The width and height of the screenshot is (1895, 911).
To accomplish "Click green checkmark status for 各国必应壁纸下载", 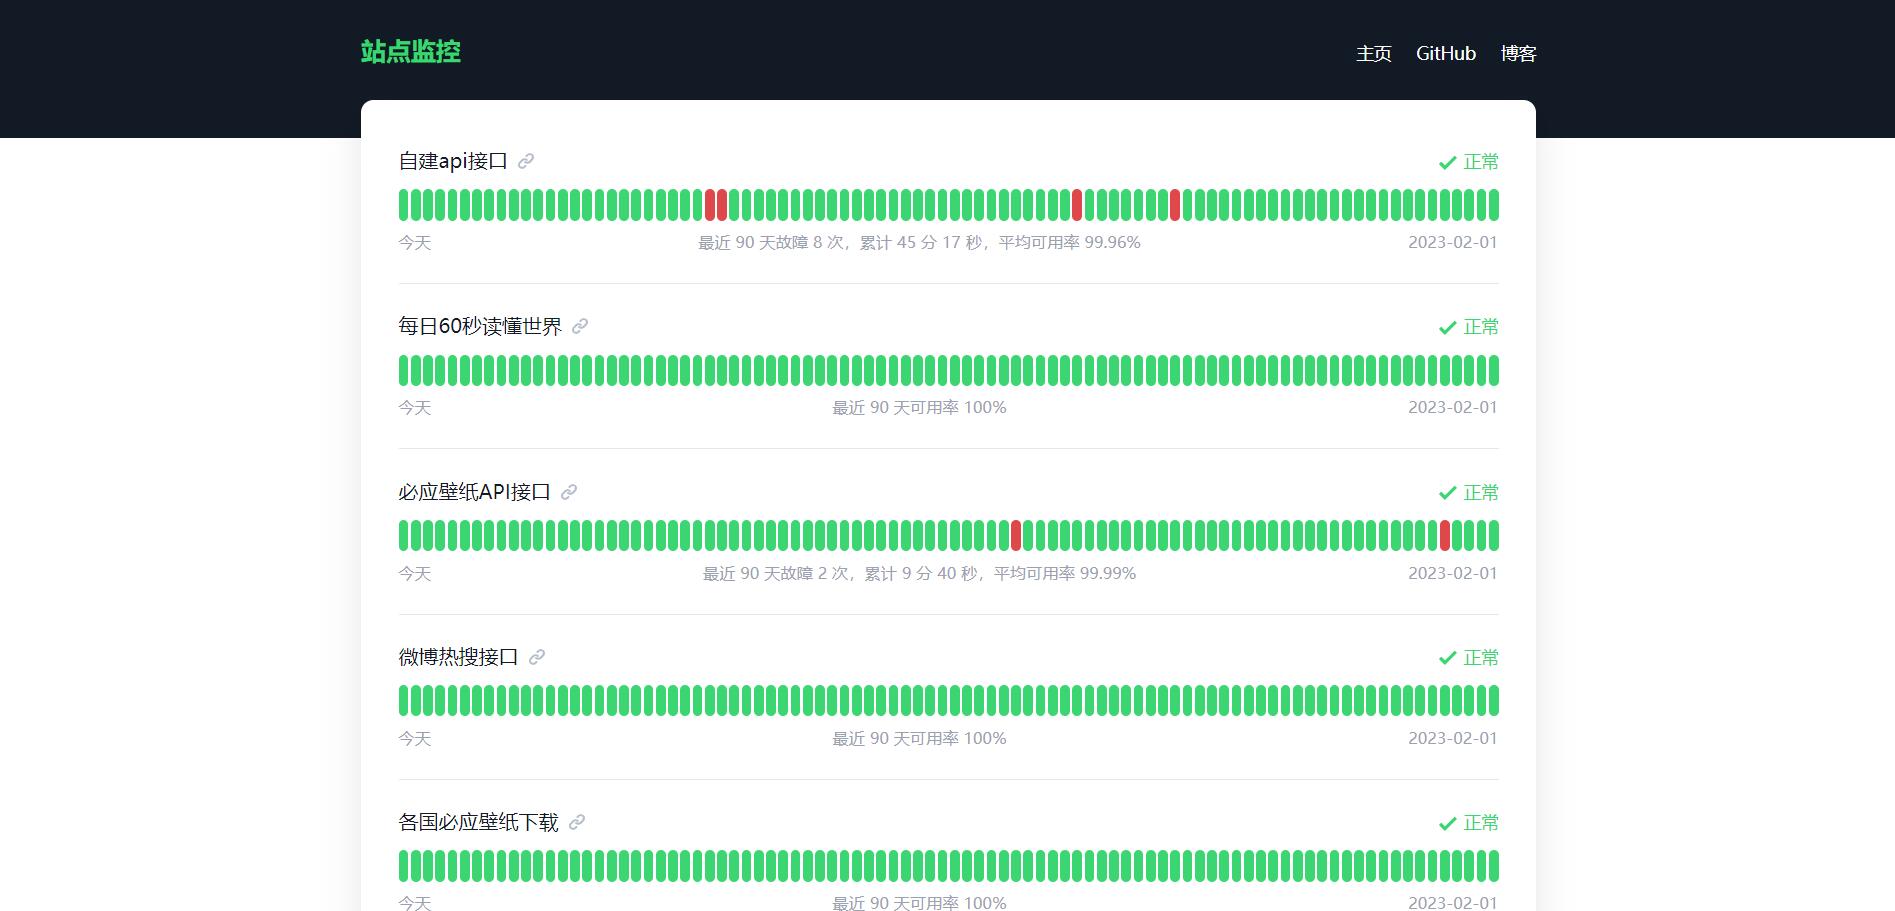I will [1447, 823].
